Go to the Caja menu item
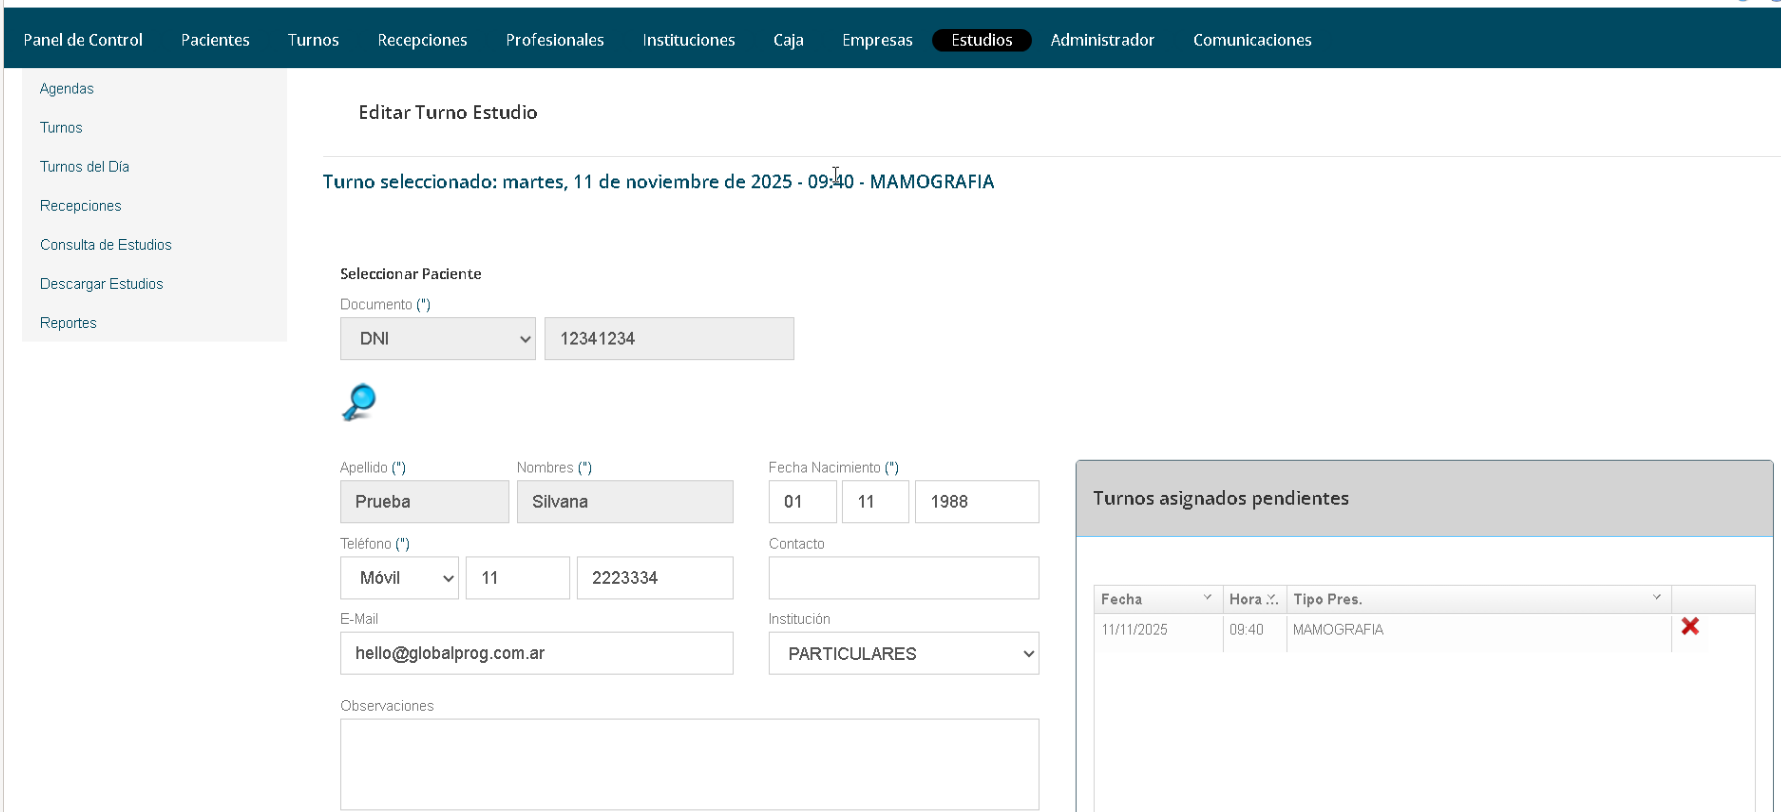Viewport: 1781px width, 812px height. pos(788,40)
